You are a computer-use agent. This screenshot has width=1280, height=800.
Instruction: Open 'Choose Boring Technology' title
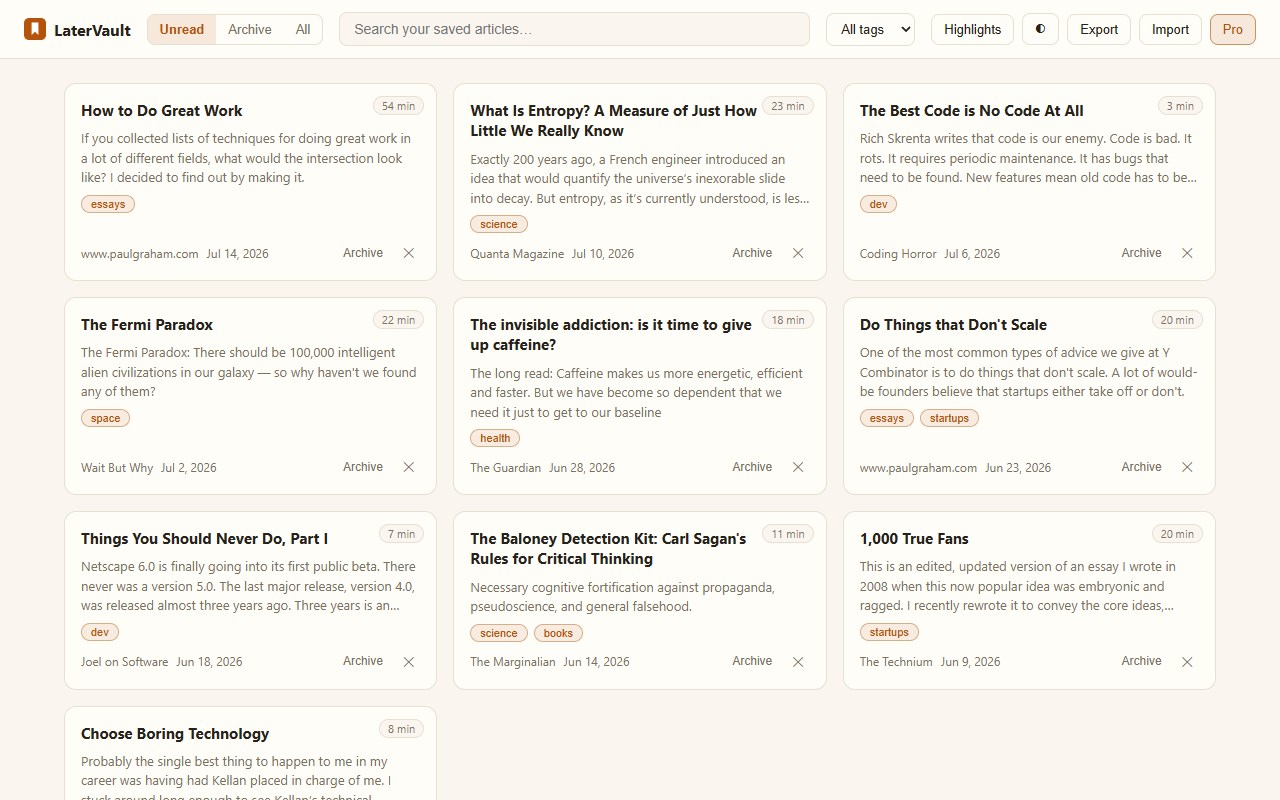(175, 734)
